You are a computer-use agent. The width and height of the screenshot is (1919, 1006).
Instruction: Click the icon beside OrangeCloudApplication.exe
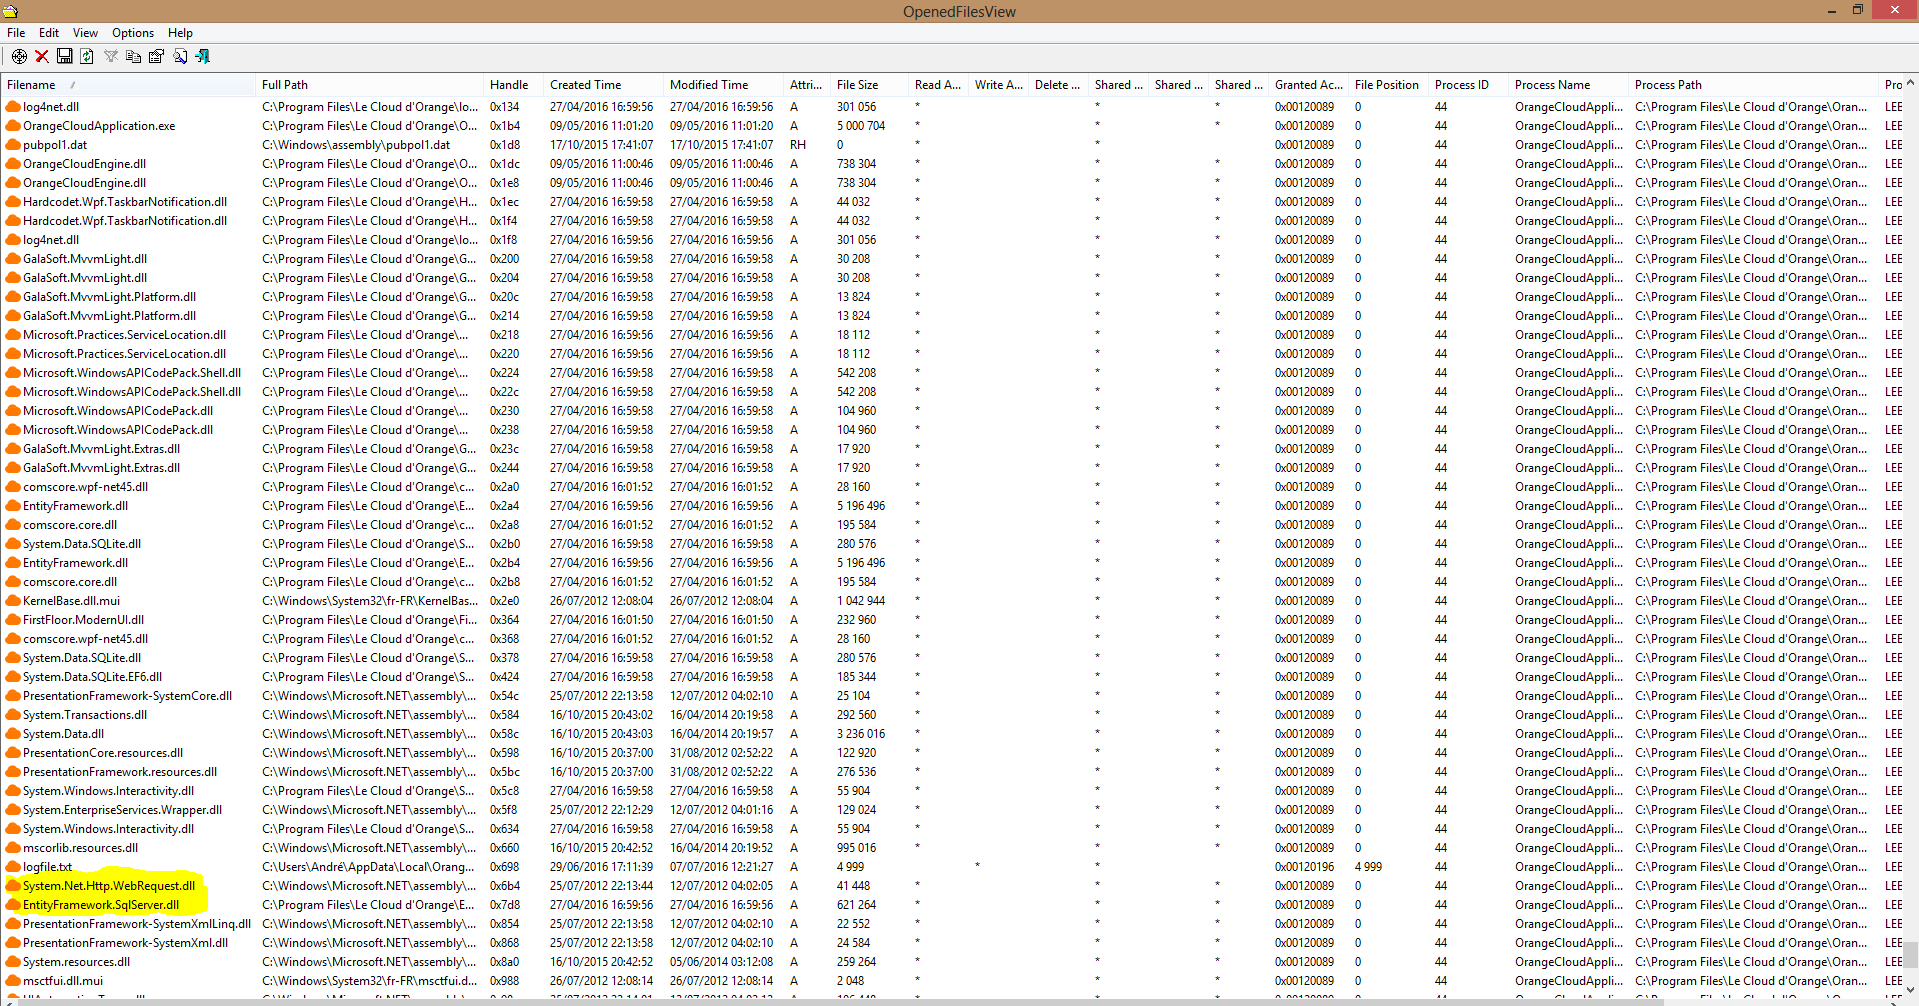coord(11,125)
